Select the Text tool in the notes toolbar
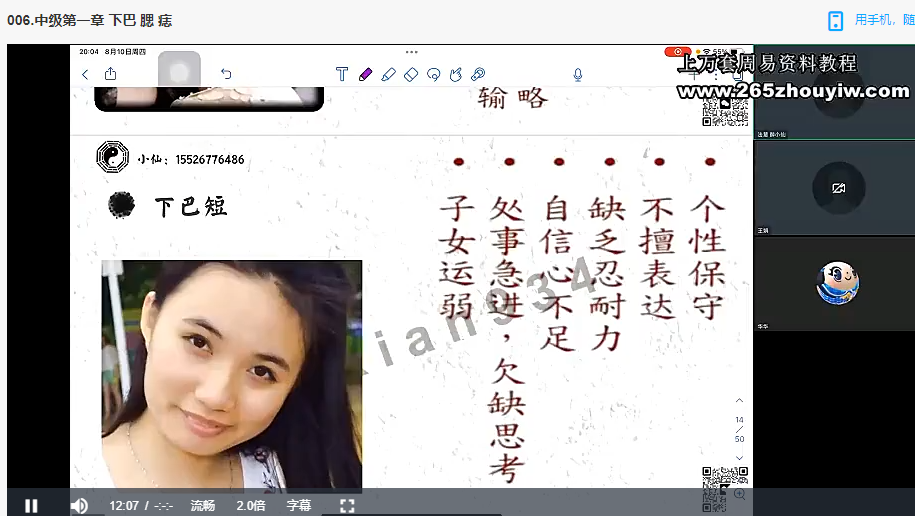The width and height of the screenshot is (915, 516). tap(342, 74)
